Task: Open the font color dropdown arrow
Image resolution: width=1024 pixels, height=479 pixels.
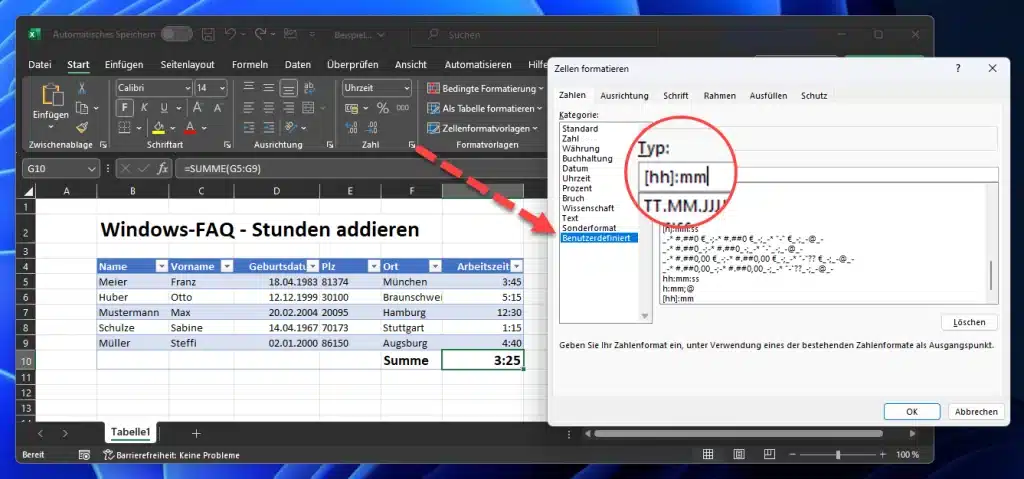Action: [204, 128]
